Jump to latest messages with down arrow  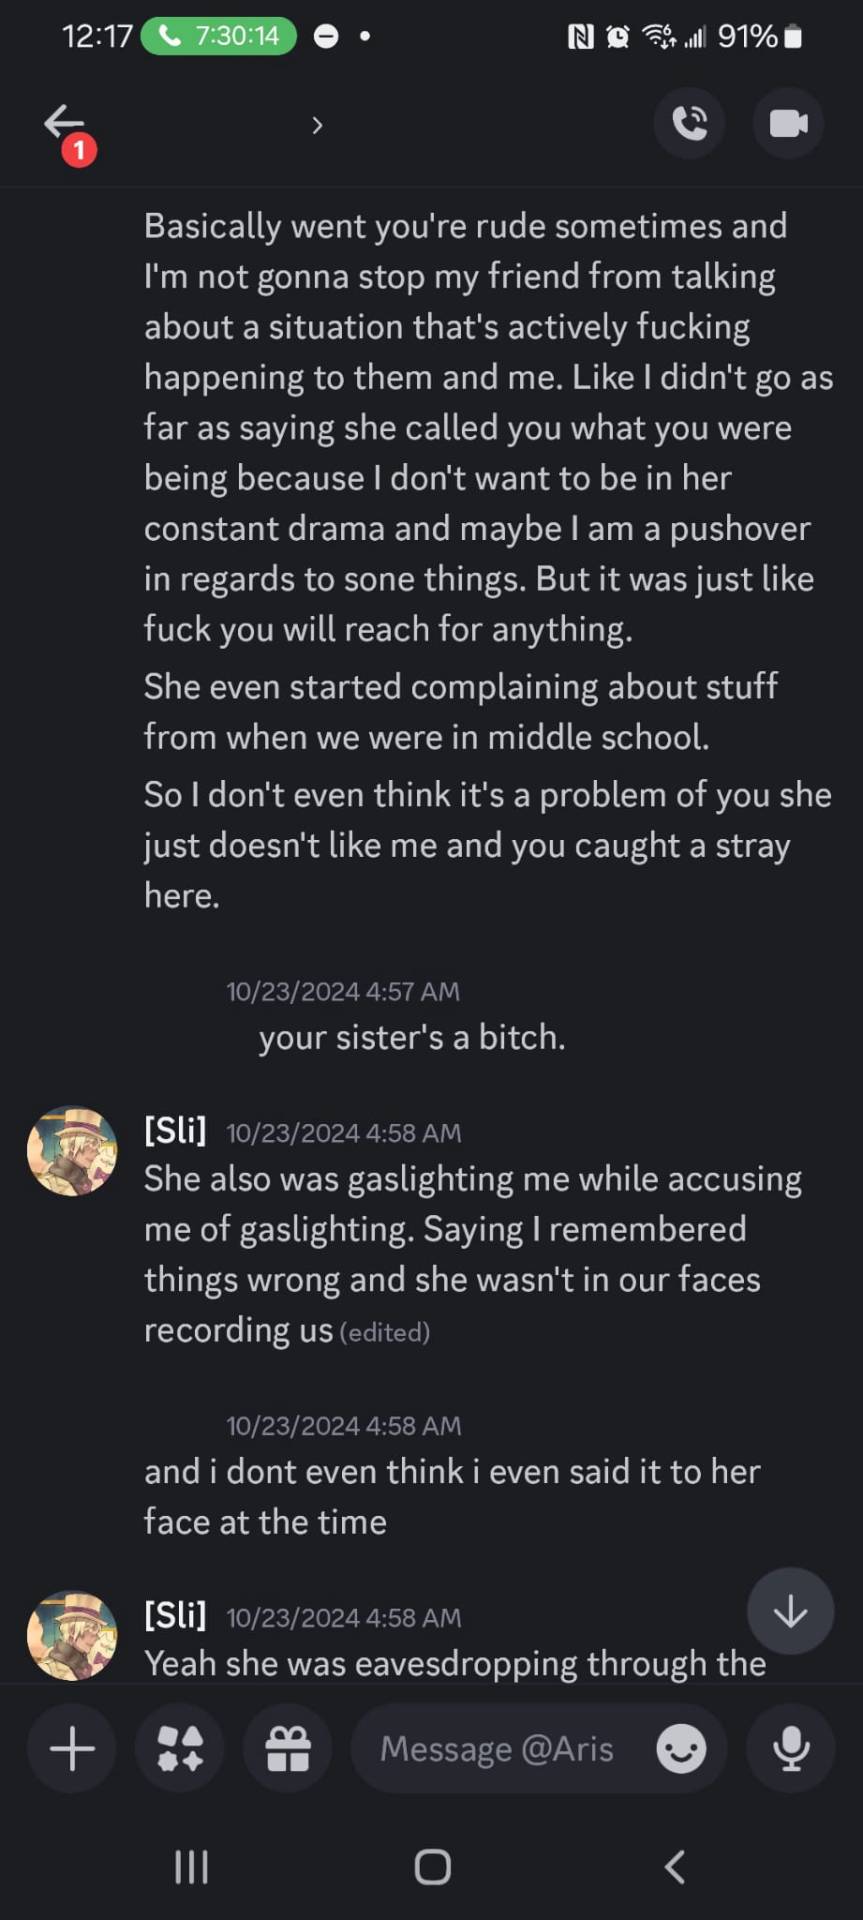pyautogui.click(x=790, y=1611)
